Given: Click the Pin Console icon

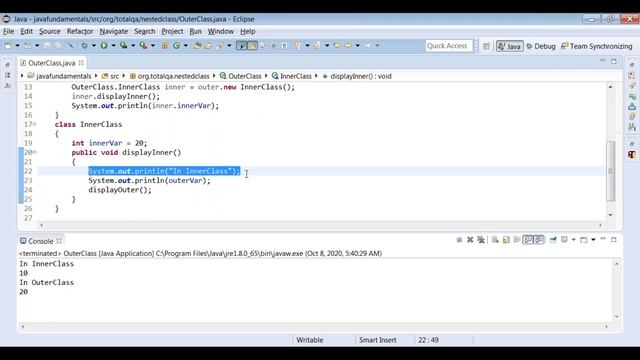Looking at the screenshot, I should tap(553, 240).
